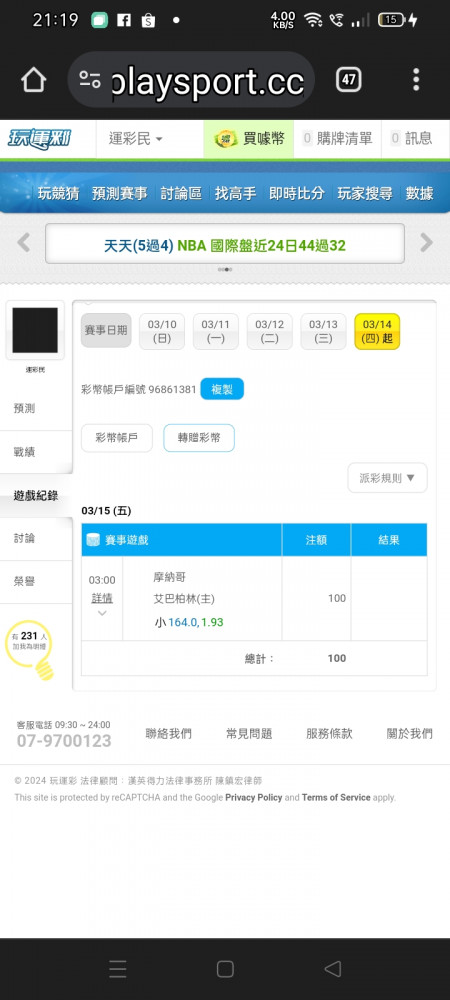
Task: Click the 玩運彩 site logo
Action: pos(40,138)
